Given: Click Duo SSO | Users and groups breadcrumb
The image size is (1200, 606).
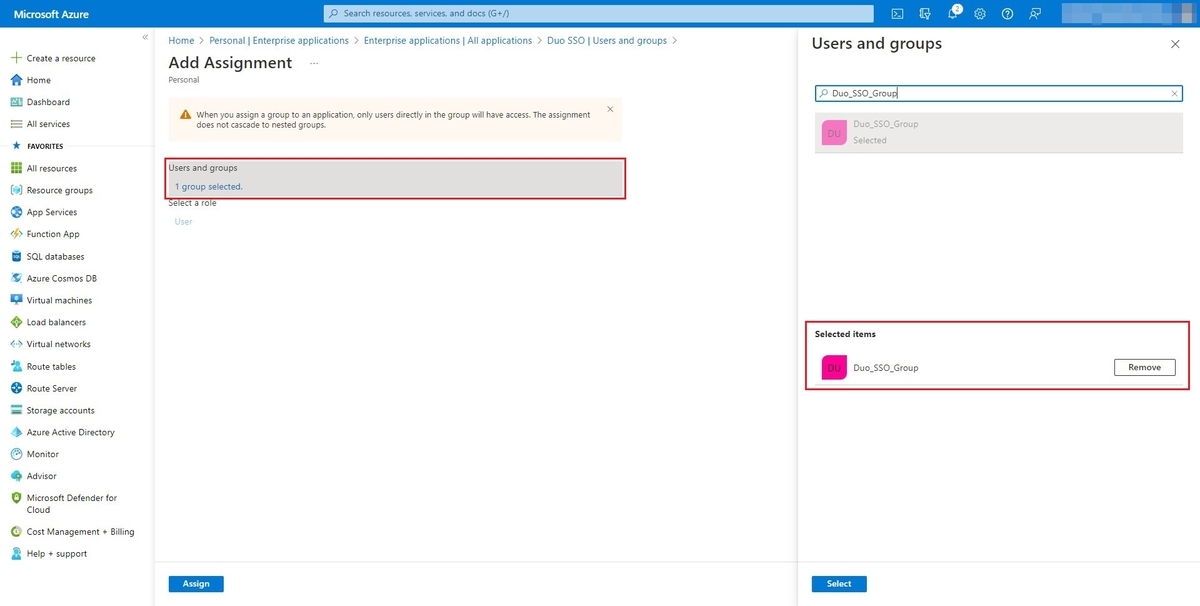Looking at the screenshot, I should [x=607, y=41].
